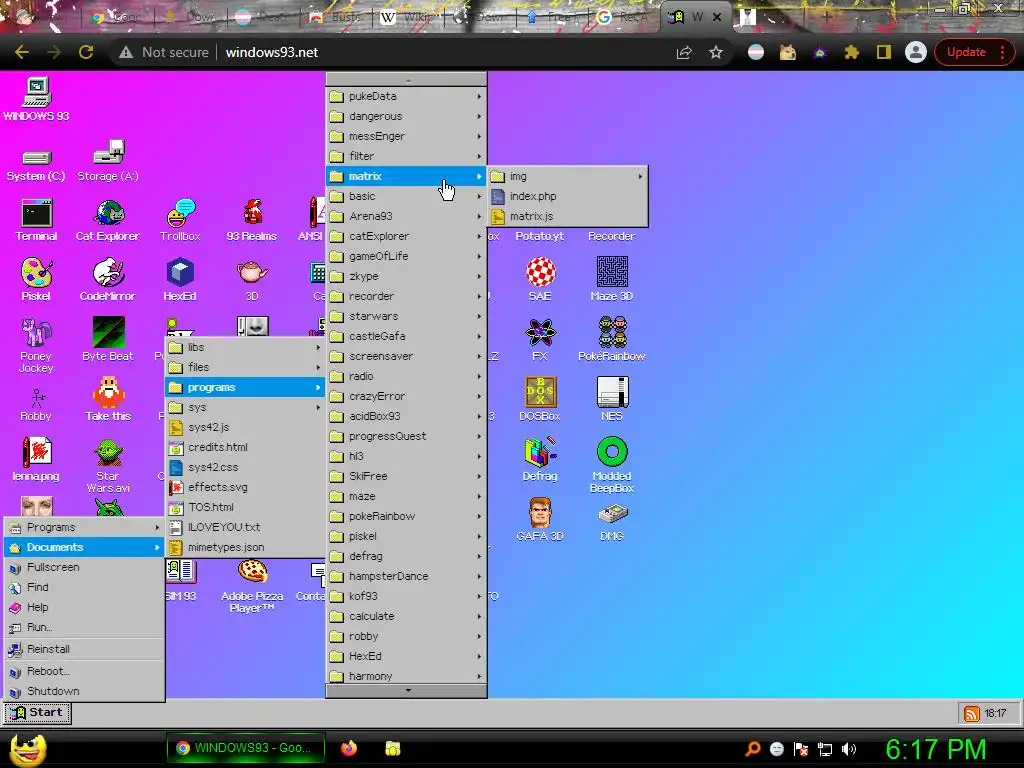
Task: Open the 3D teapot icon
Action: point(252,280)
